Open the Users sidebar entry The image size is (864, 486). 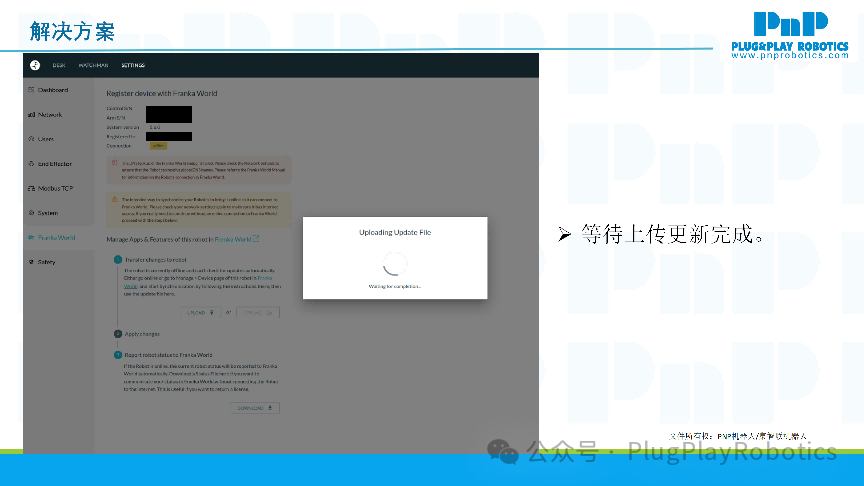pos(46,139)
